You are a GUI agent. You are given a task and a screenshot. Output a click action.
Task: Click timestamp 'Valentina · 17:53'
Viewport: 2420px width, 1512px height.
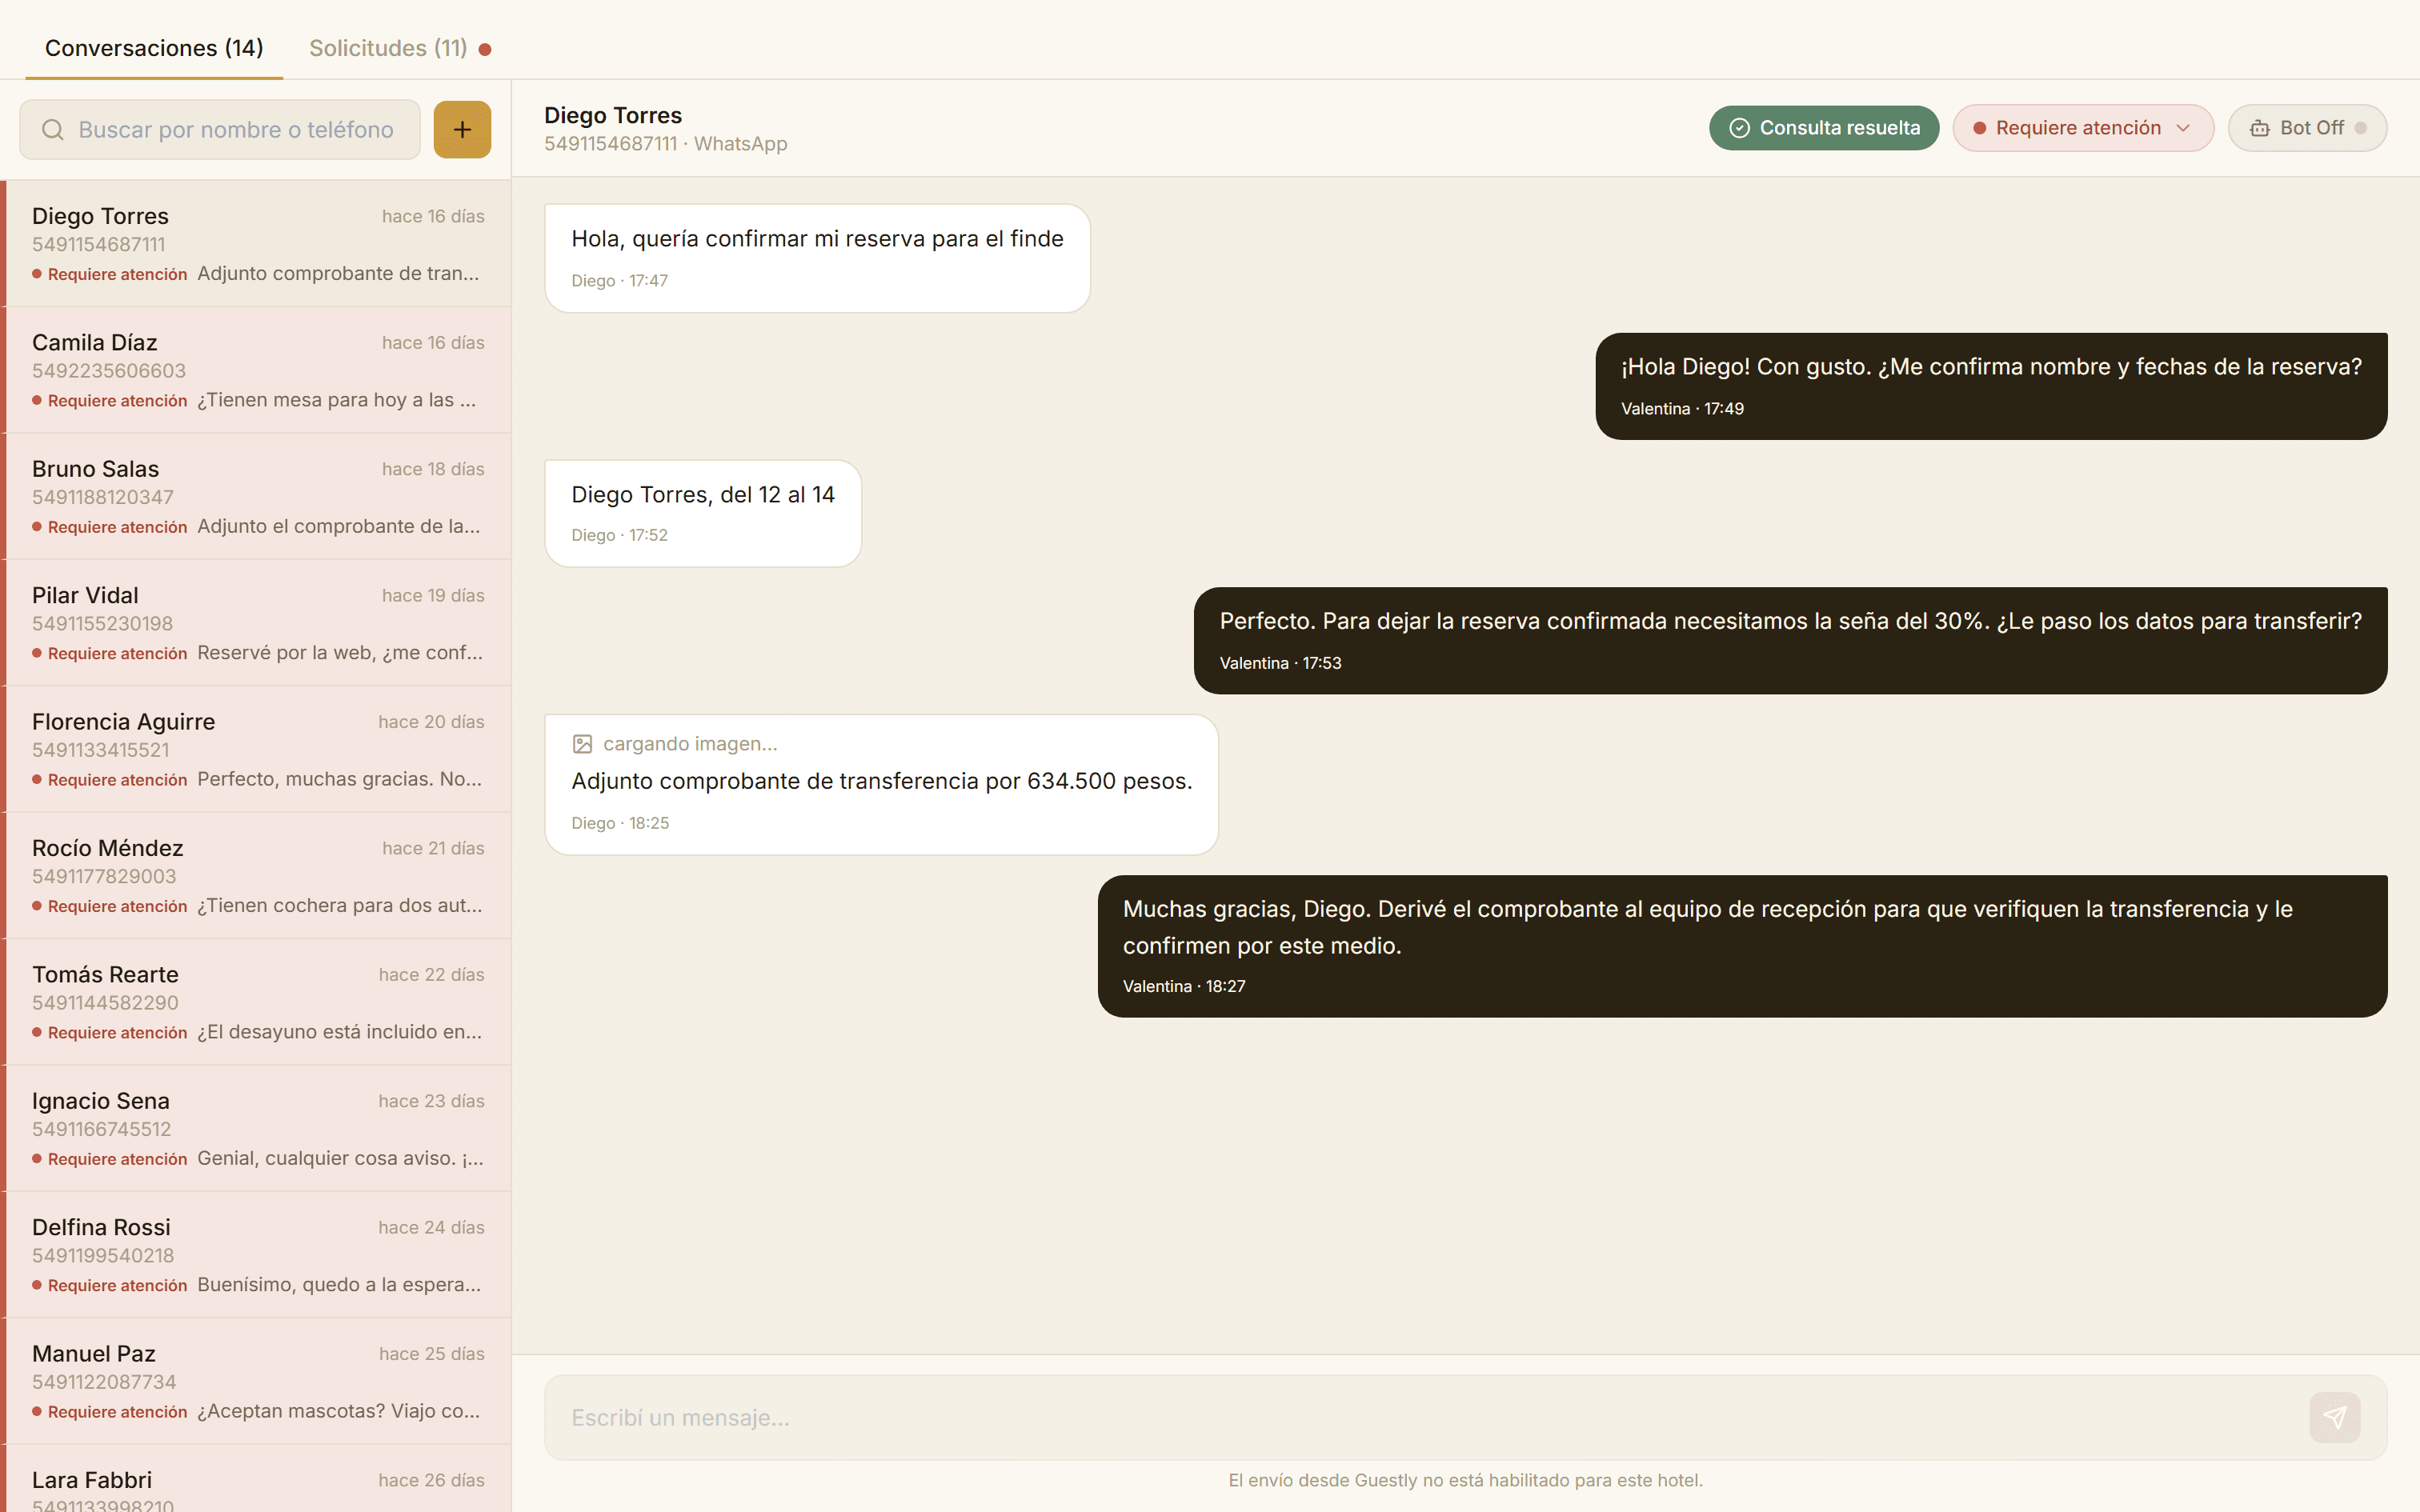(x=1280, y=663)
